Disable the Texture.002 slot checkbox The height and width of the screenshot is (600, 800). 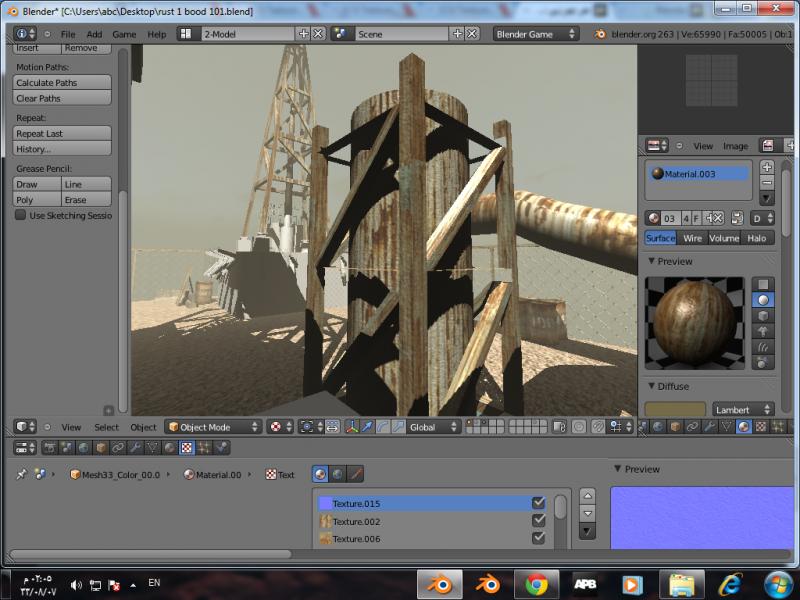[539, 521]
